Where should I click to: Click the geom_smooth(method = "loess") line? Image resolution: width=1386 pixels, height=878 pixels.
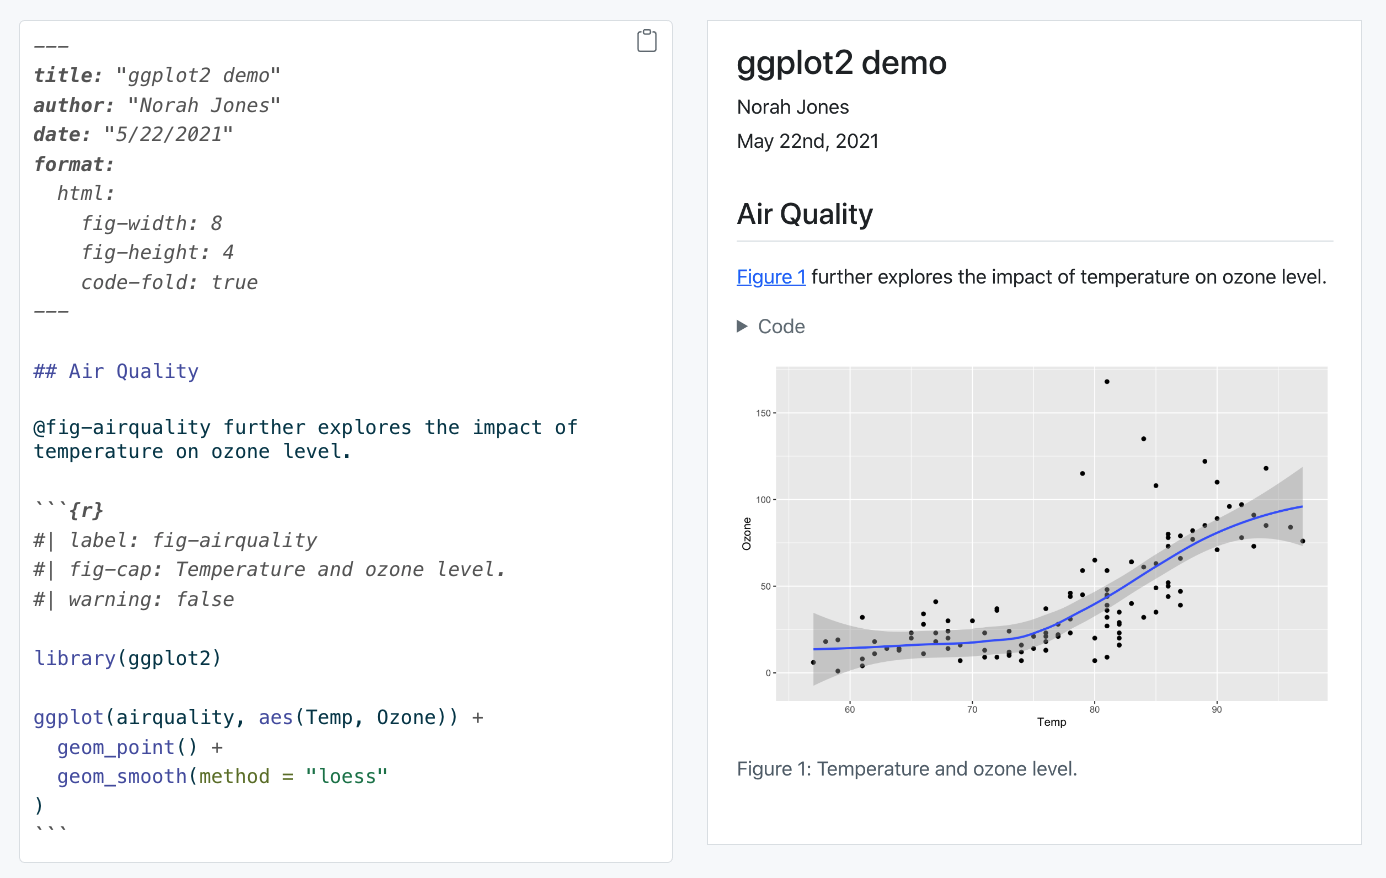222,776
